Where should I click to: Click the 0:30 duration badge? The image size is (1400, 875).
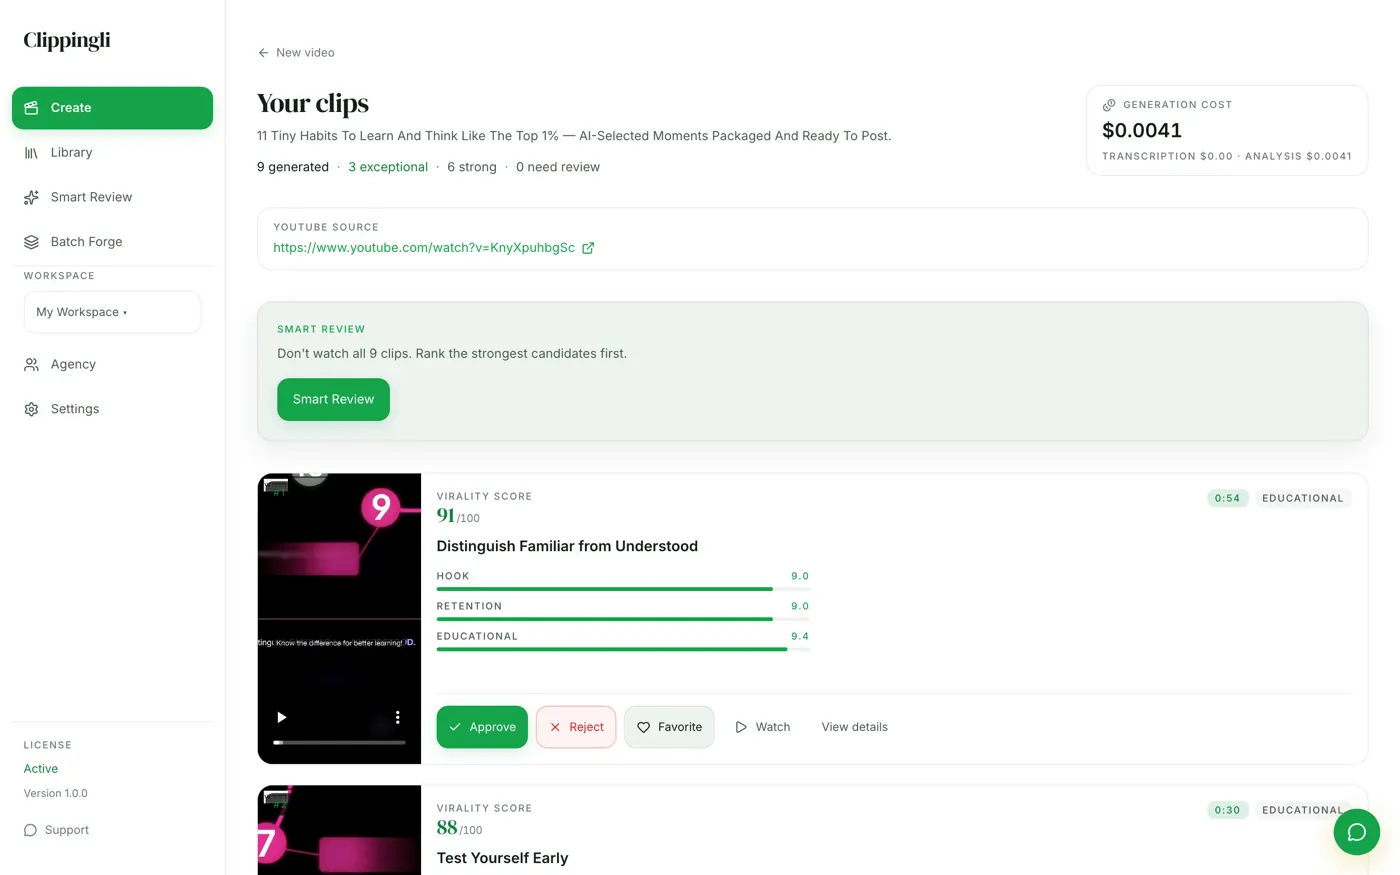1227,810
